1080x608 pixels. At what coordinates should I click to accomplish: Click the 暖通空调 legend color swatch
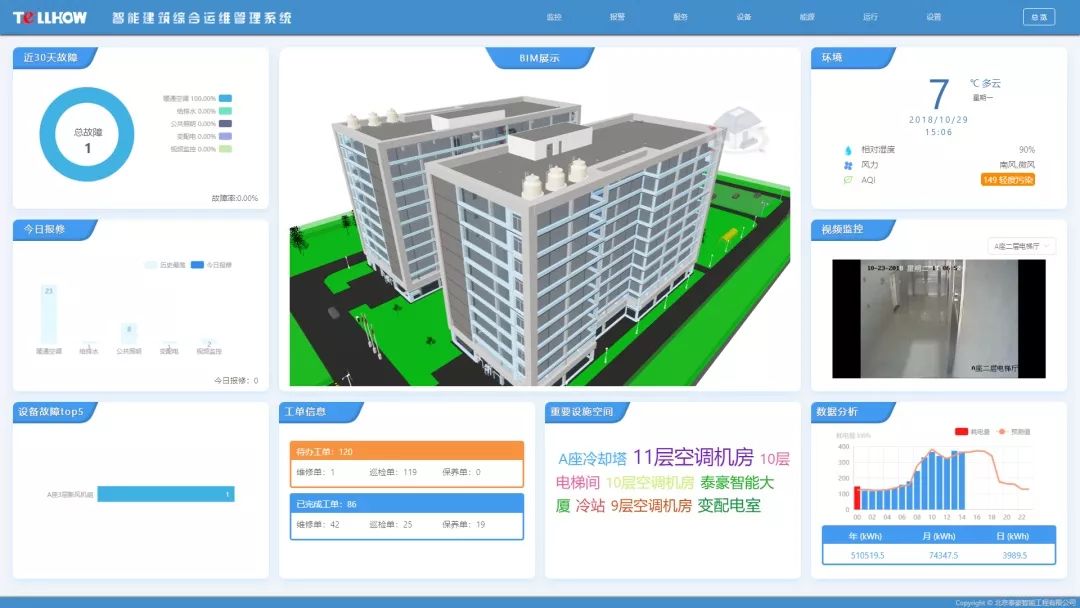(225, 98)
